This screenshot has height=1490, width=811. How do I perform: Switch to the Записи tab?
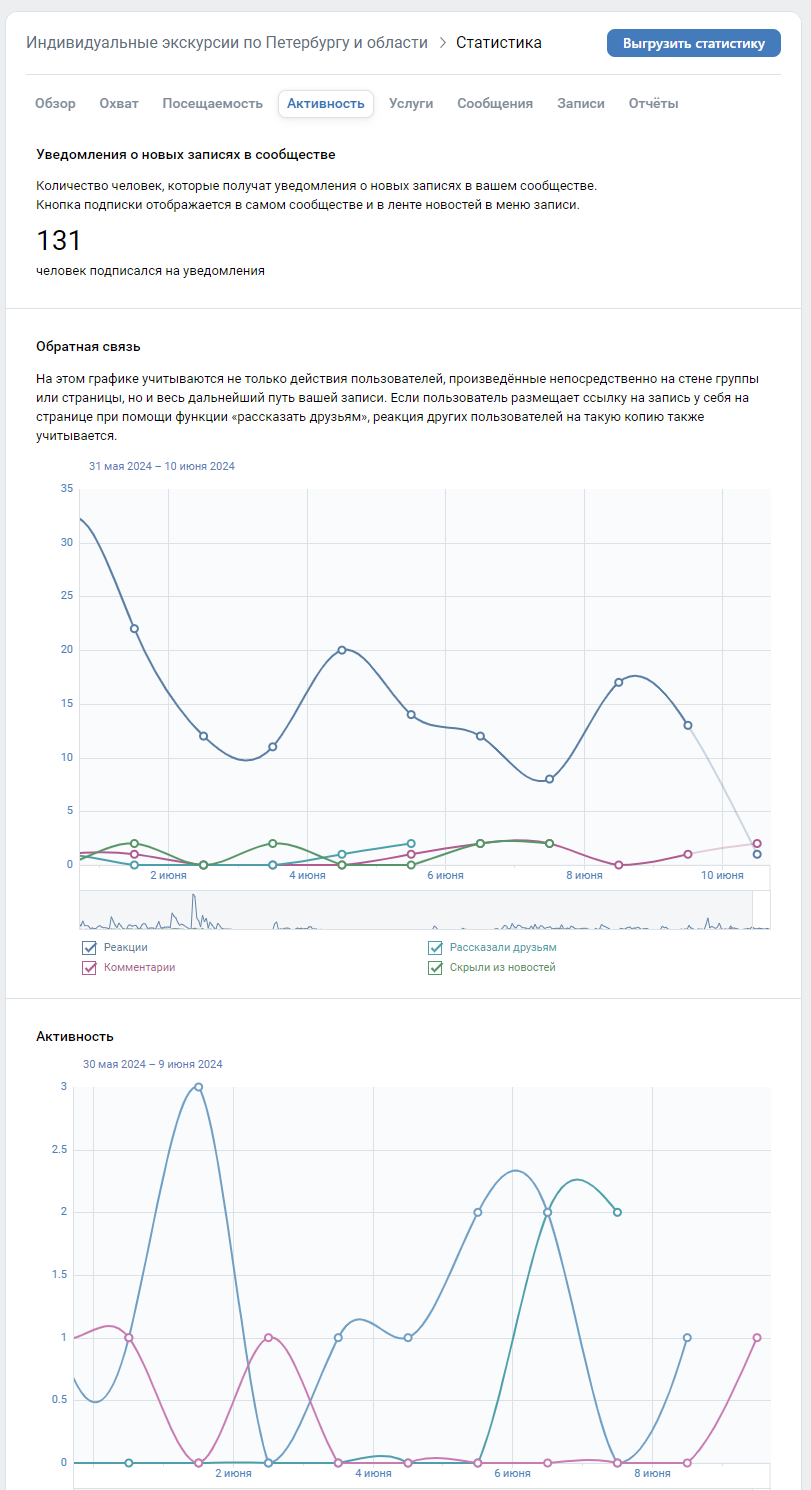point(581,104)
